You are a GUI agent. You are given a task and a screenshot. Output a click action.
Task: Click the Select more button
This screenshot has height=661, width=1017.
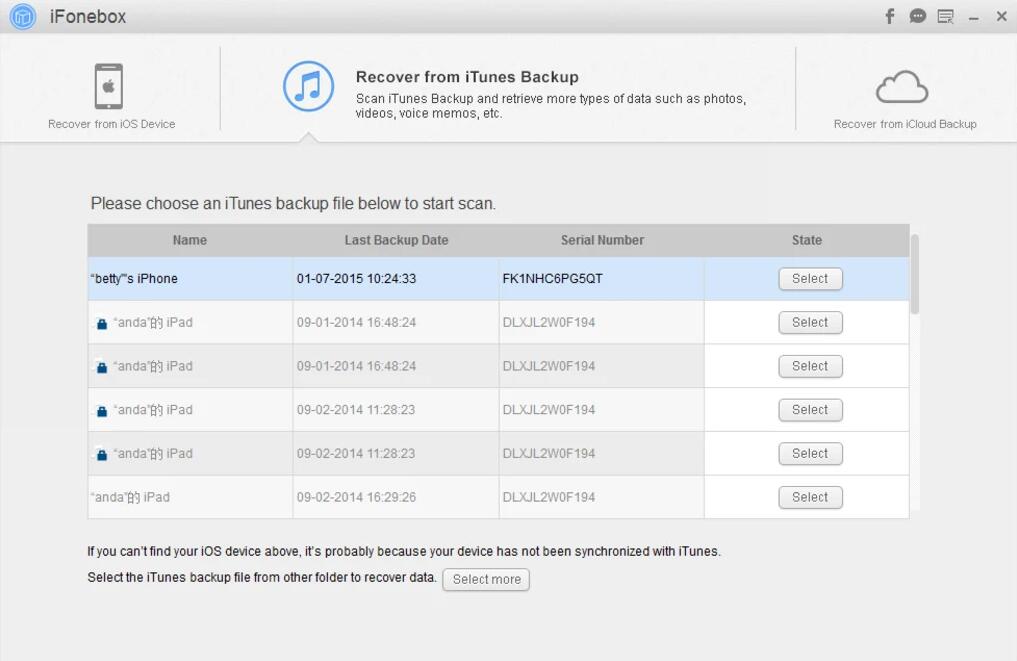[486, 579]
